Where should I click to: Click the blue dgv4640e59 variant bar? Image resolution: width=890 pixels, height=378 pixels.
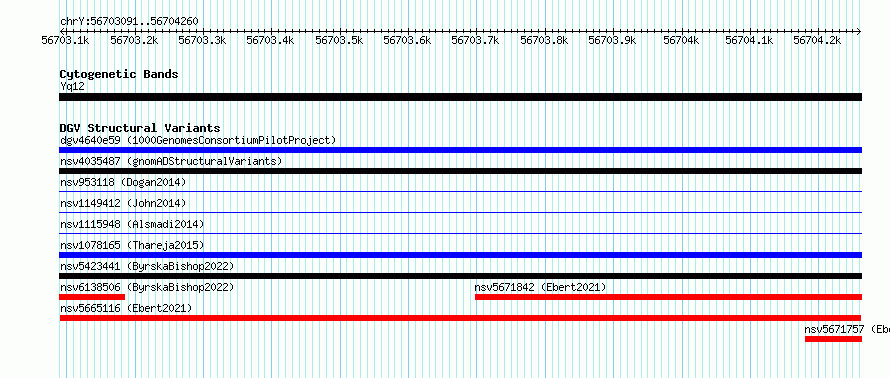[x=460, y=150]
